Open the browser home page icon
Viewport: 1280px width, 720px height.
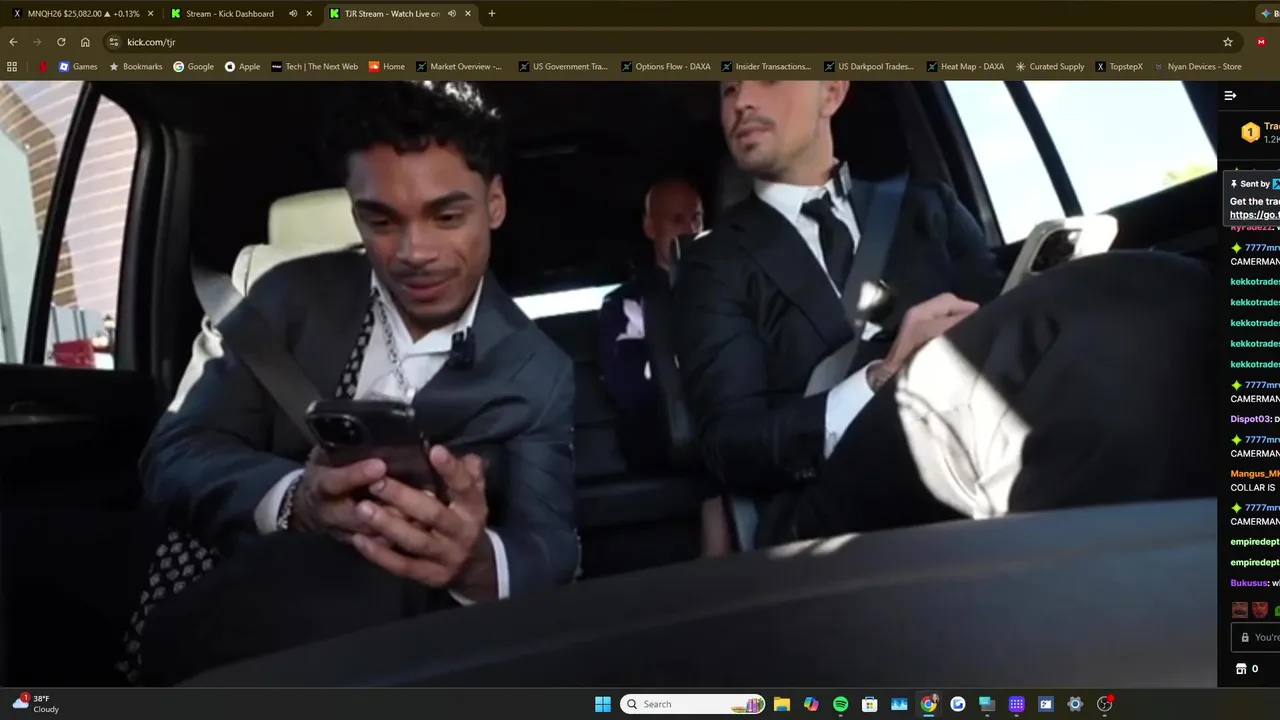(85, 42)
